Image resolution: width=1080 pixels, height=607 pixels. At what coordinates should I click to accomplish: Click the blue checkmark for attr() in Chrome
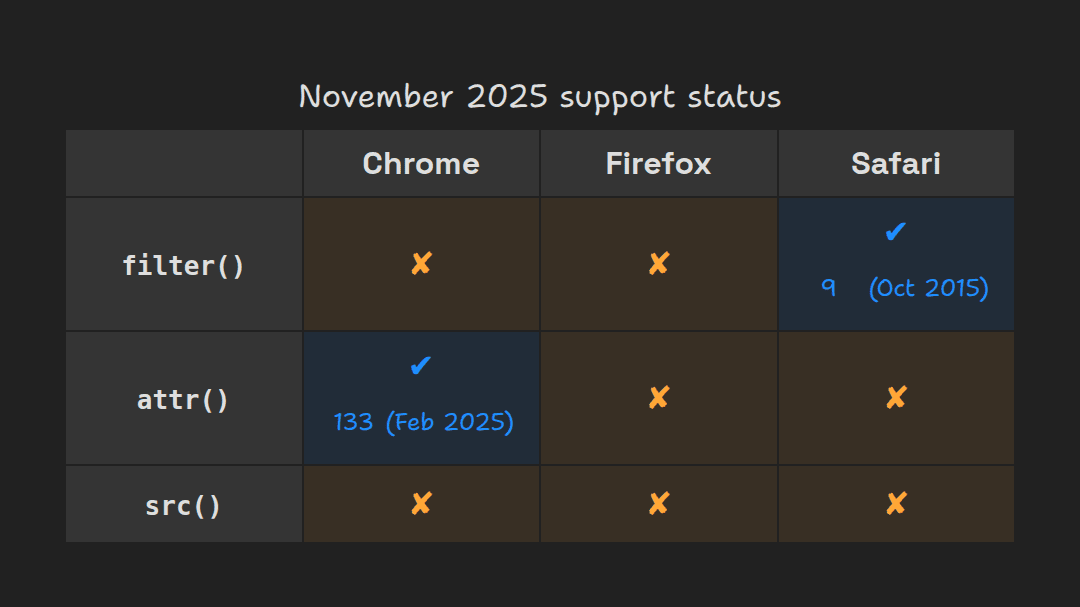pos(421,366)
